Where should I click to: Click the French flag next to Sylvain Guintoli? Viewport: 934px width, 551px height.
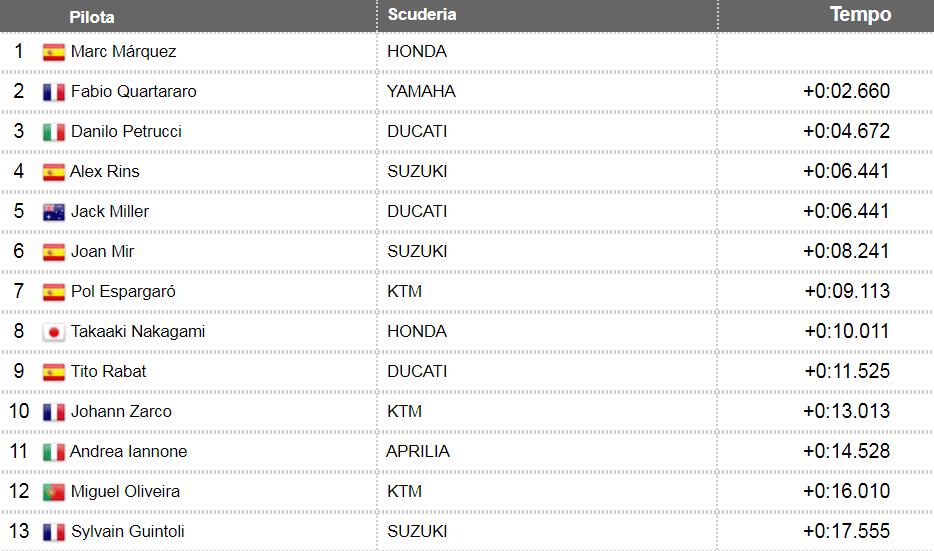[x=54, y=532]
